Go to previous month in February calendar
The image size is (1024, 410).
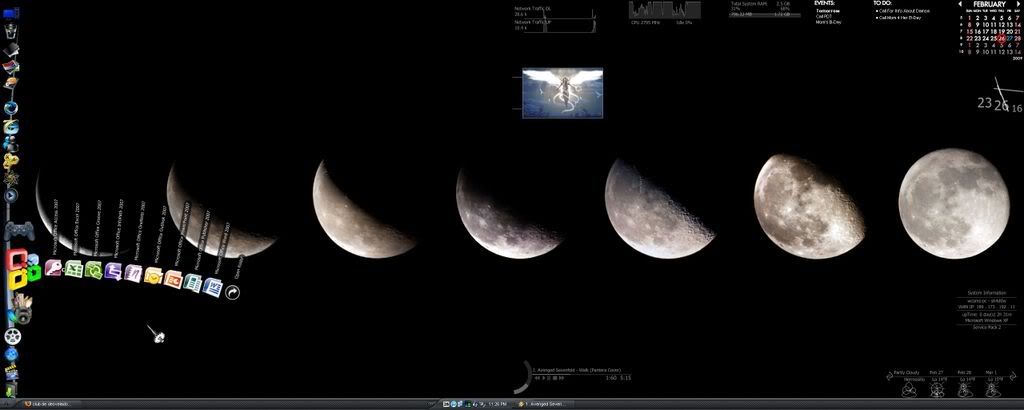[x=961, y=4]
